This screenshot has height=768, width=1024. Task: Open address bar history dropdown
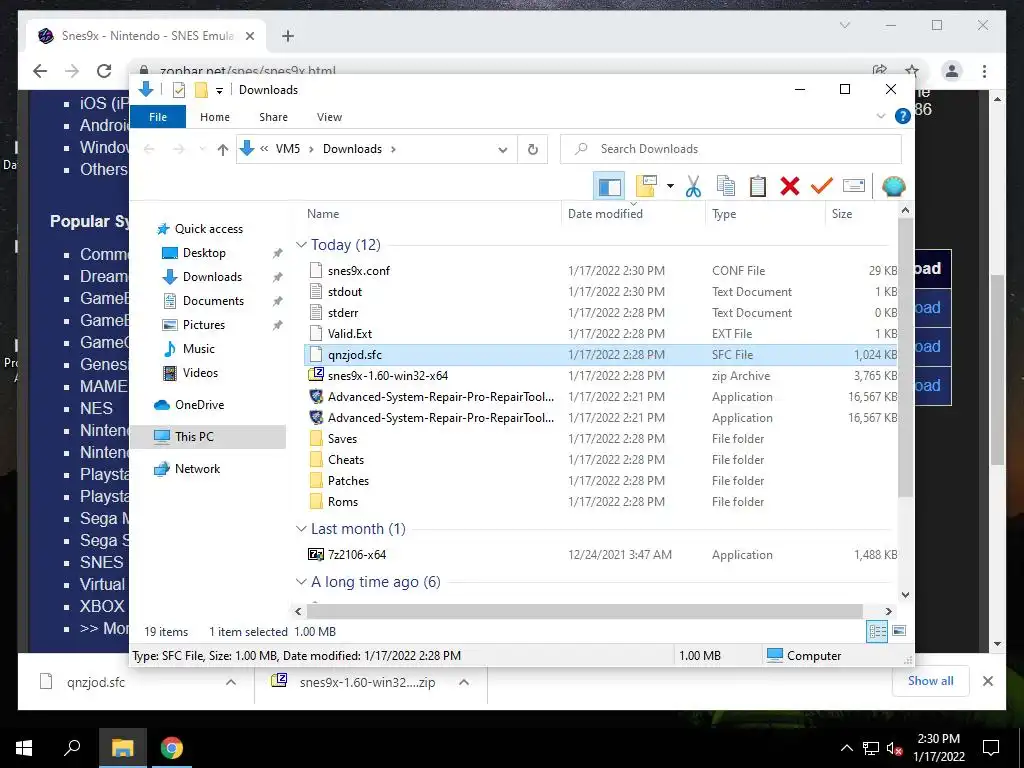click(502, 150)
